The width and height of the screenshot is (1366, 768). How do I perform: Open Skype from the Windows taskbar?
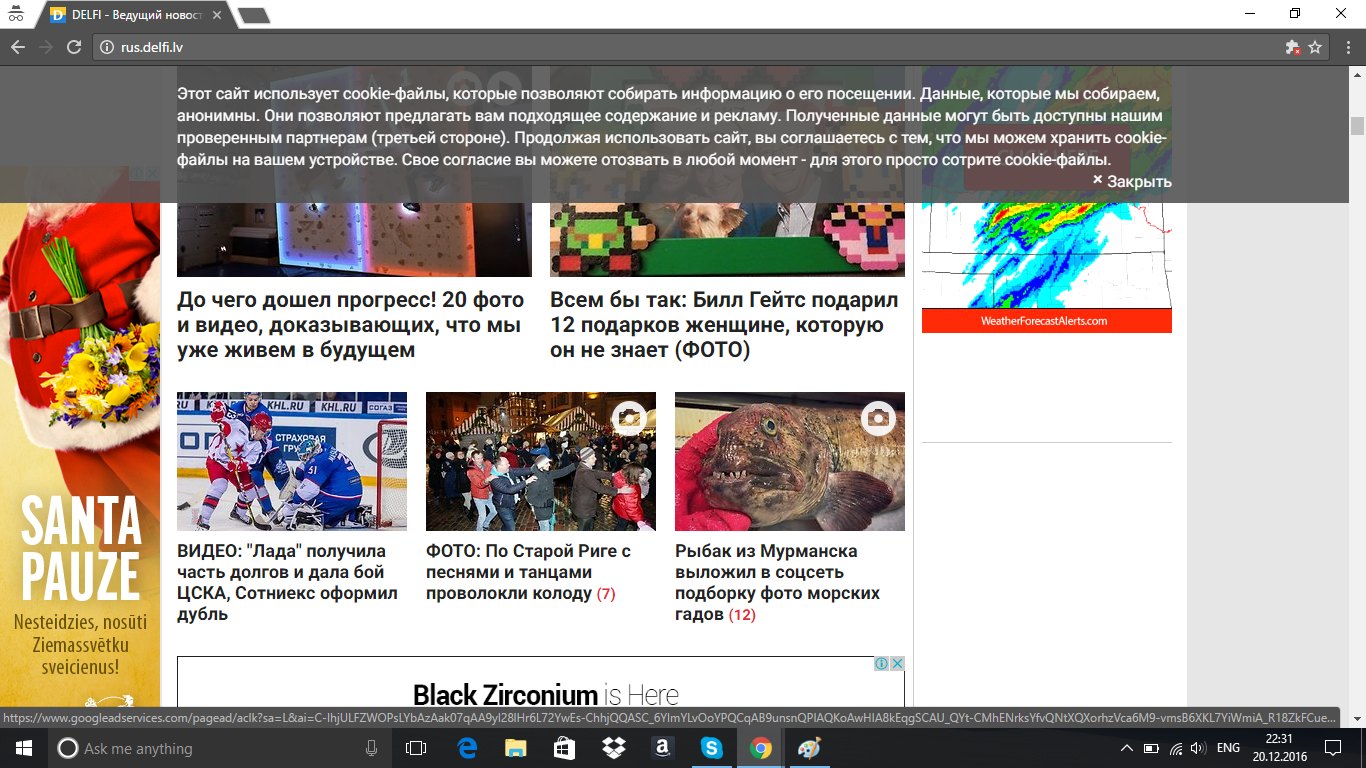[711, 748]
